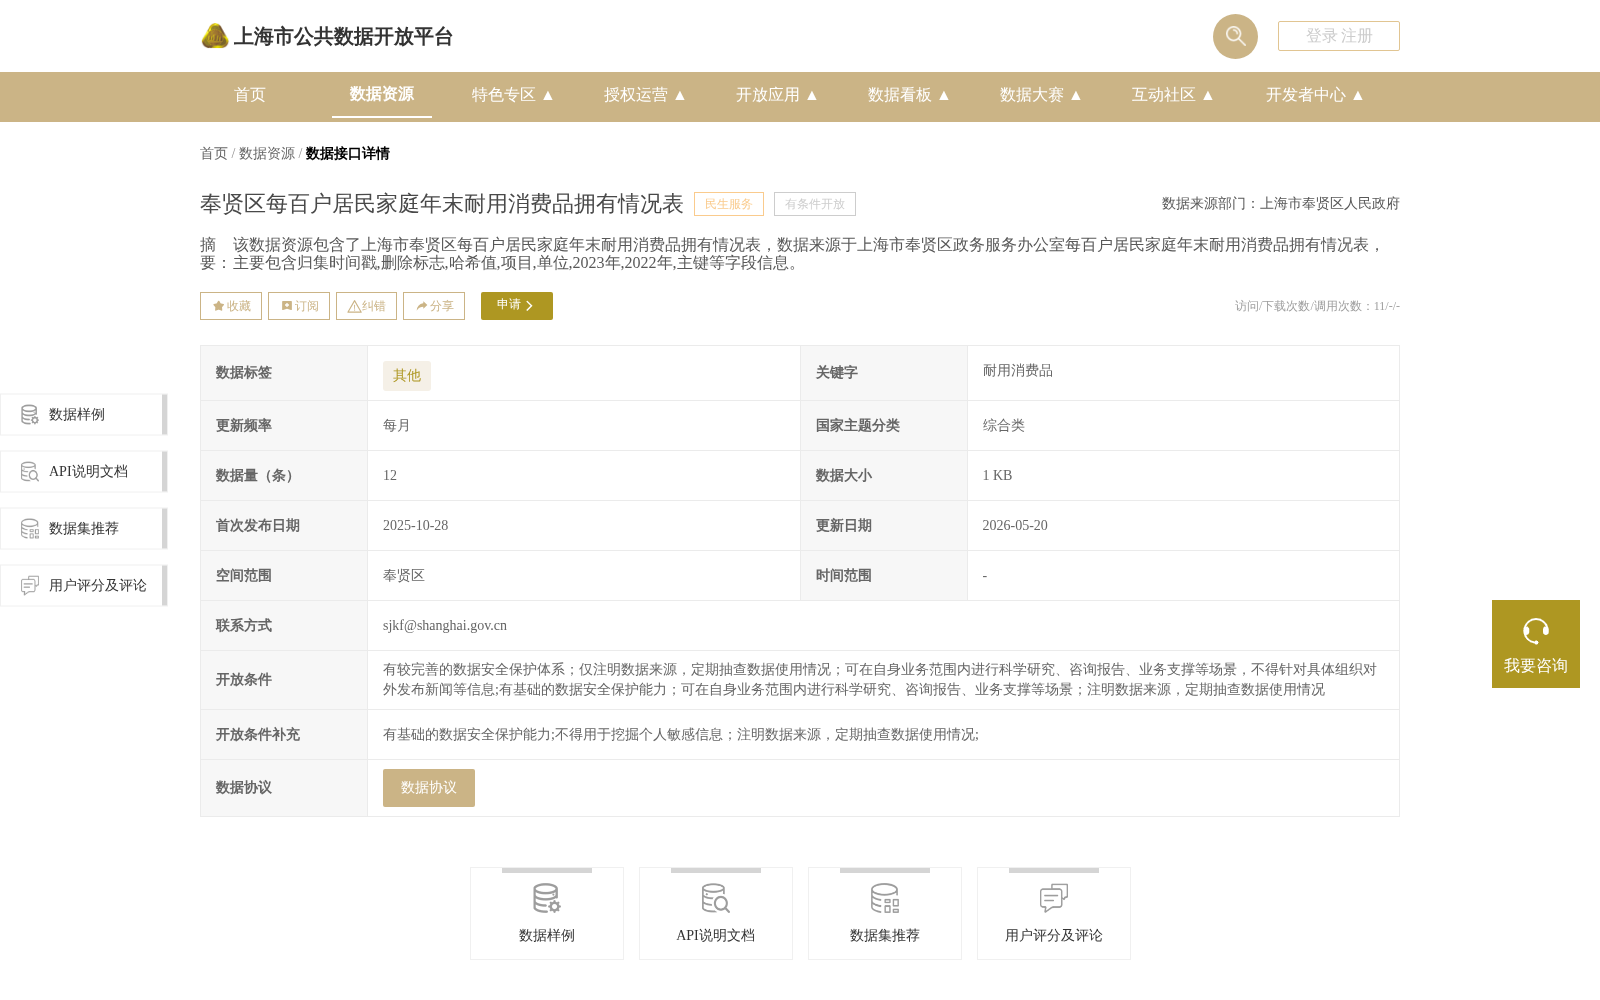Image resolution: width=1600 pixels, height=1000 pixels.
Task: Click the headset icon in 我要咨询 widget
Action: (1536, 631)
